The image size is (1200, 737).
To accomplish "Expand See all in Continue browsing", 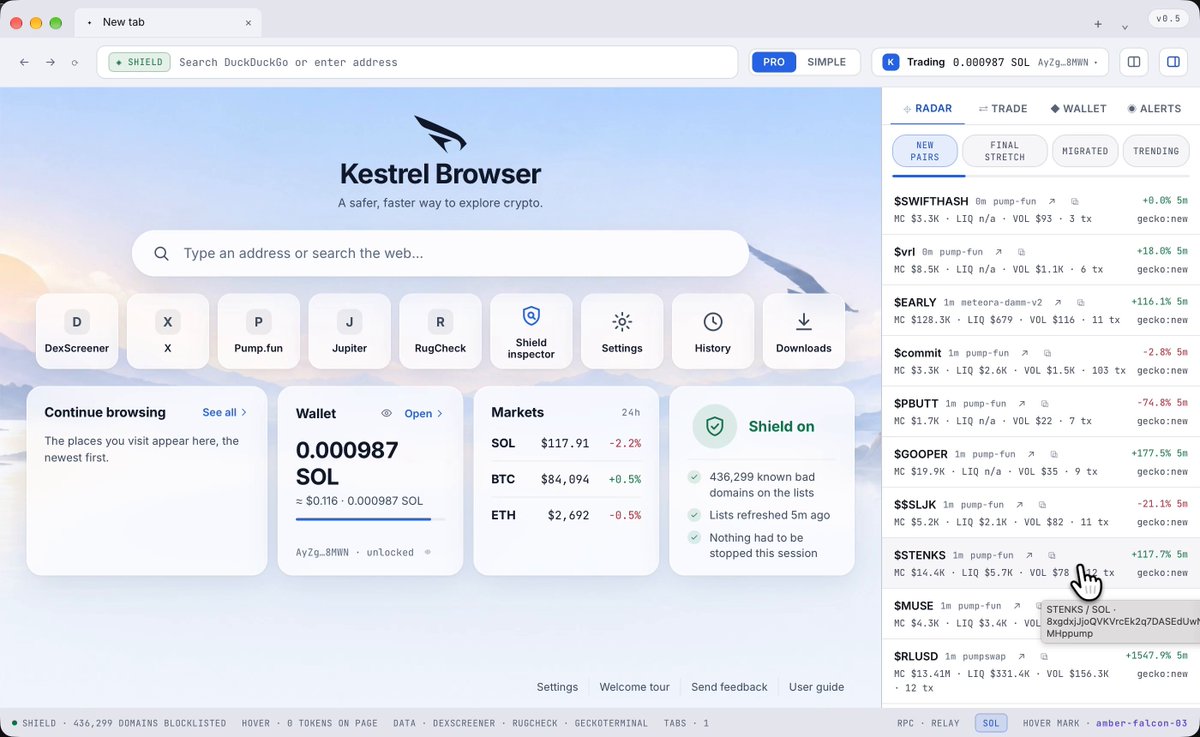I will pyautogui.click(x=225, y=412).
